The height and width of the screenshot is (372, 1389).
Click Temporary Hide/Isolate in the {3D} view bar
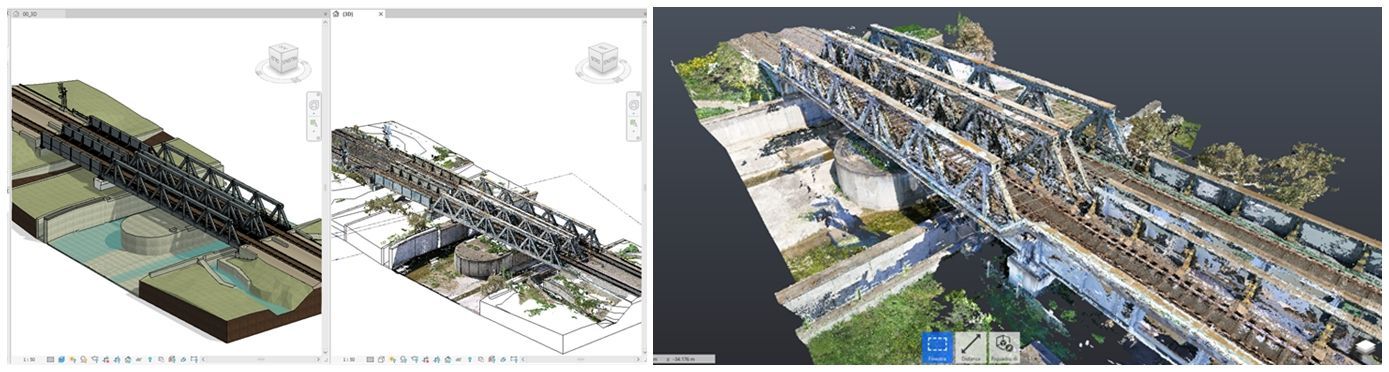pos(458,359)
